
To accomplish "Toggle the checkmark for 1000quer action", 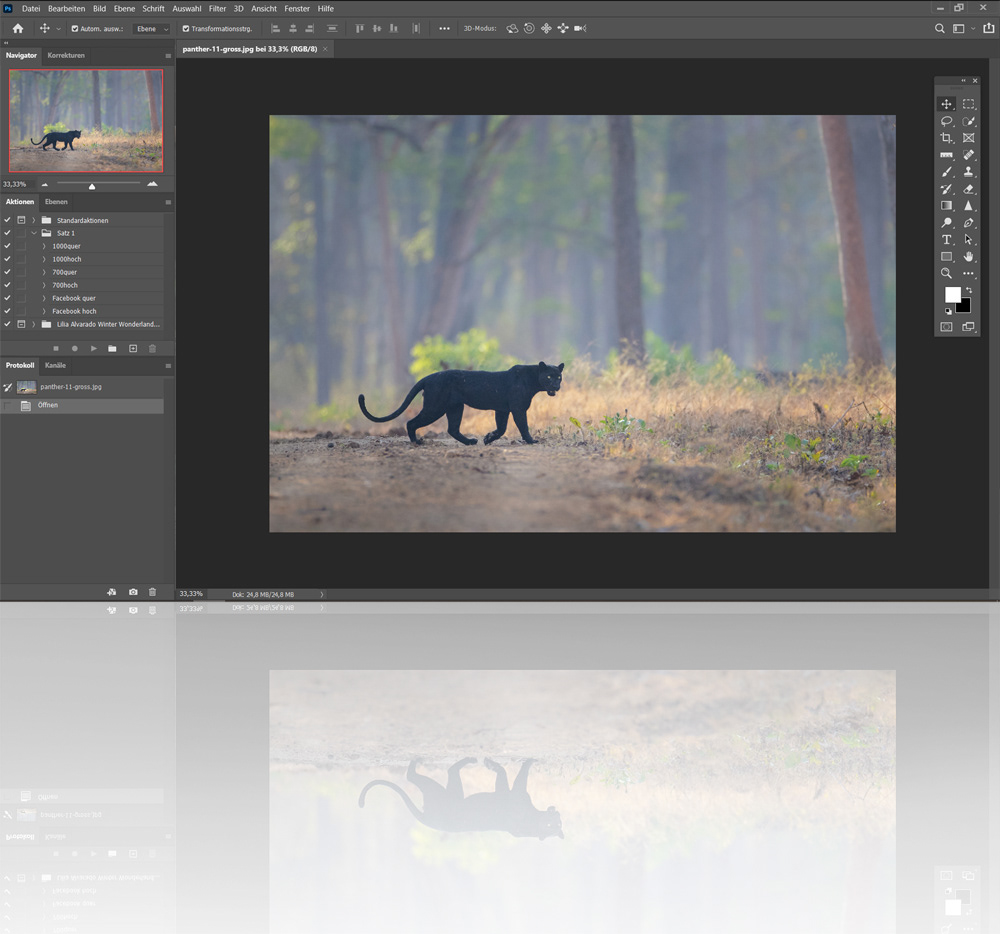I will click(7, 246).
